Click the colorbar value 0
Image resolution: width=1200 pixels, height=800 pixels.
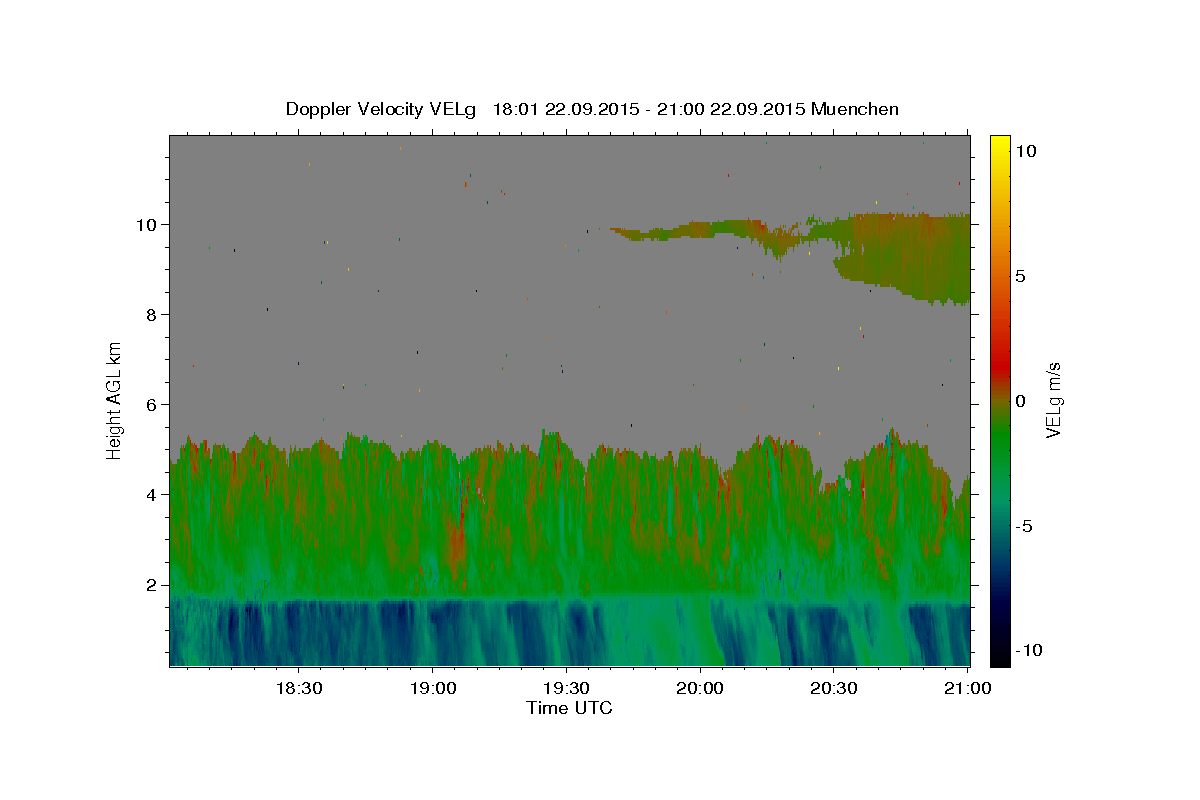(x=1021, y=401)
